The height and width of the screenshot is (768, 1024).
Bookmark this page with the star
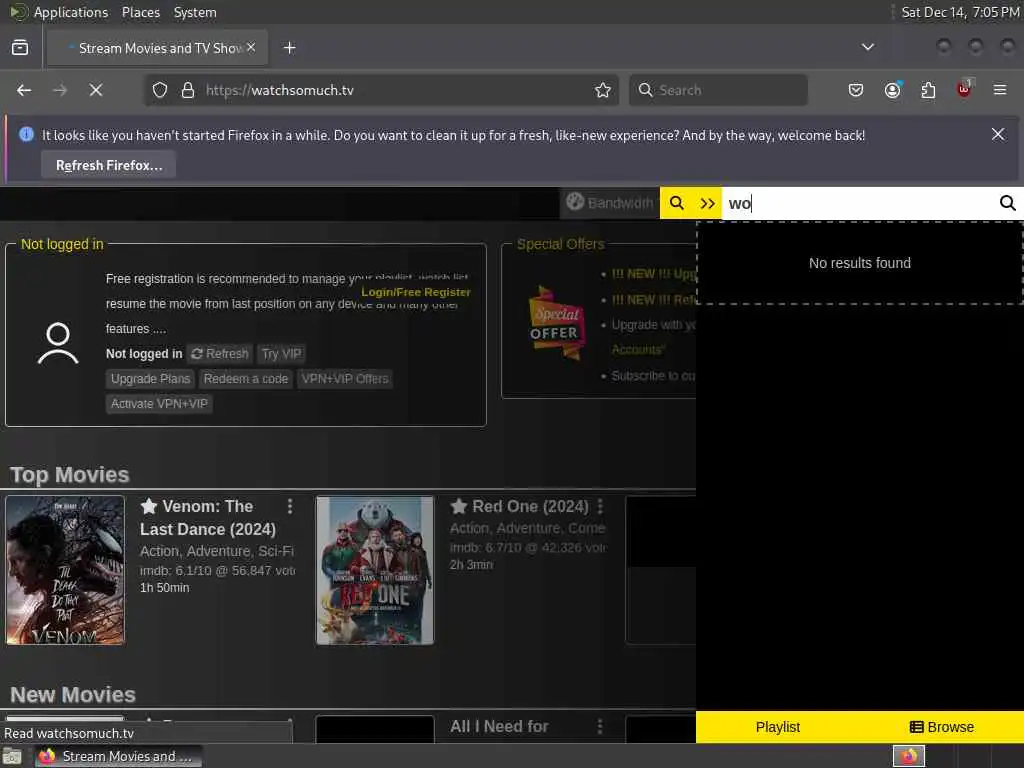(x=603, y=90)
